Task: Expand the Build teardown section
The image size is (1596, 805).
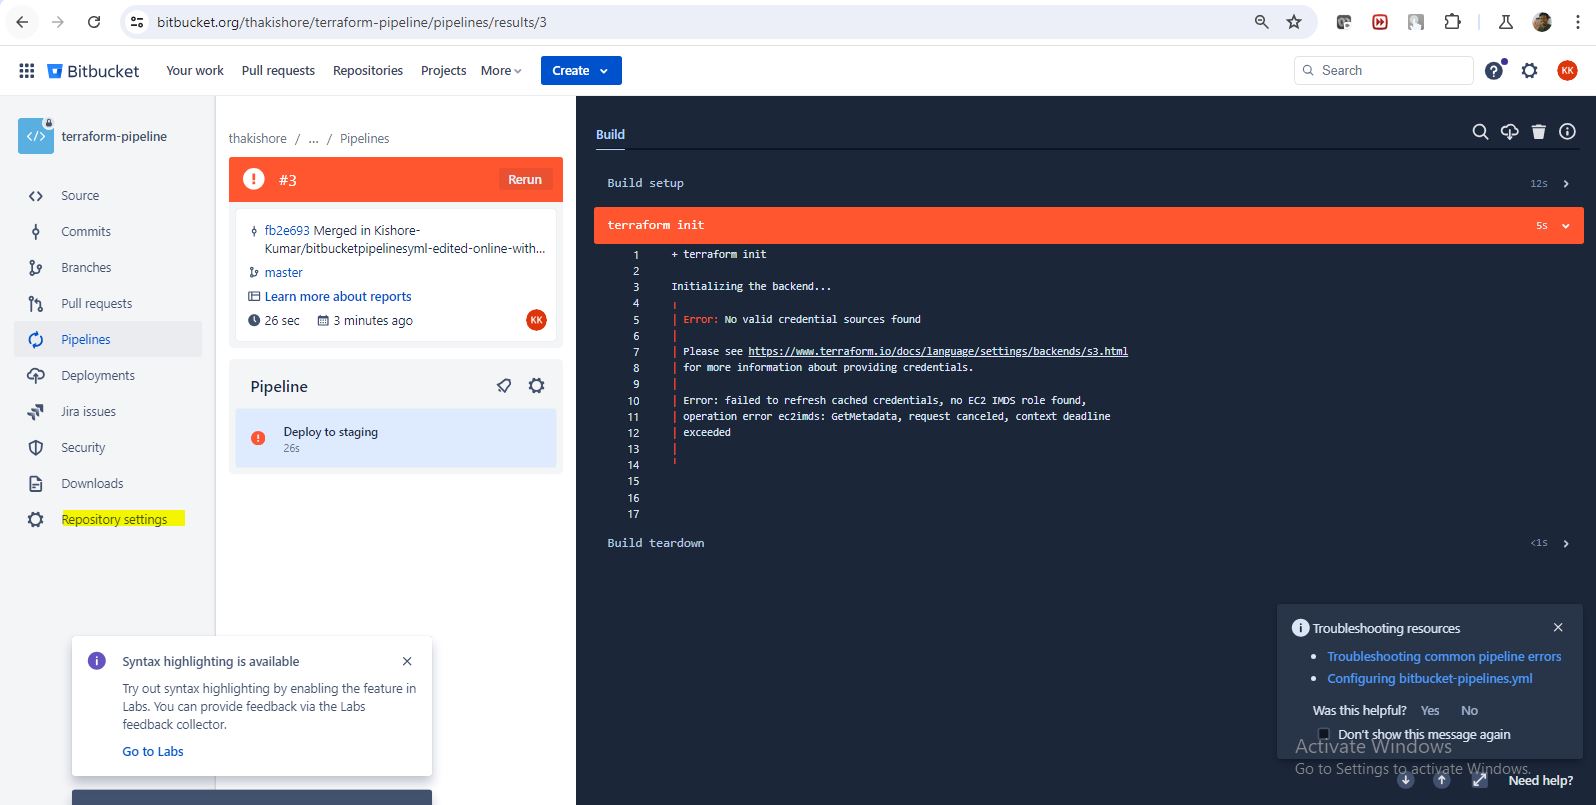Action: 1565,544
